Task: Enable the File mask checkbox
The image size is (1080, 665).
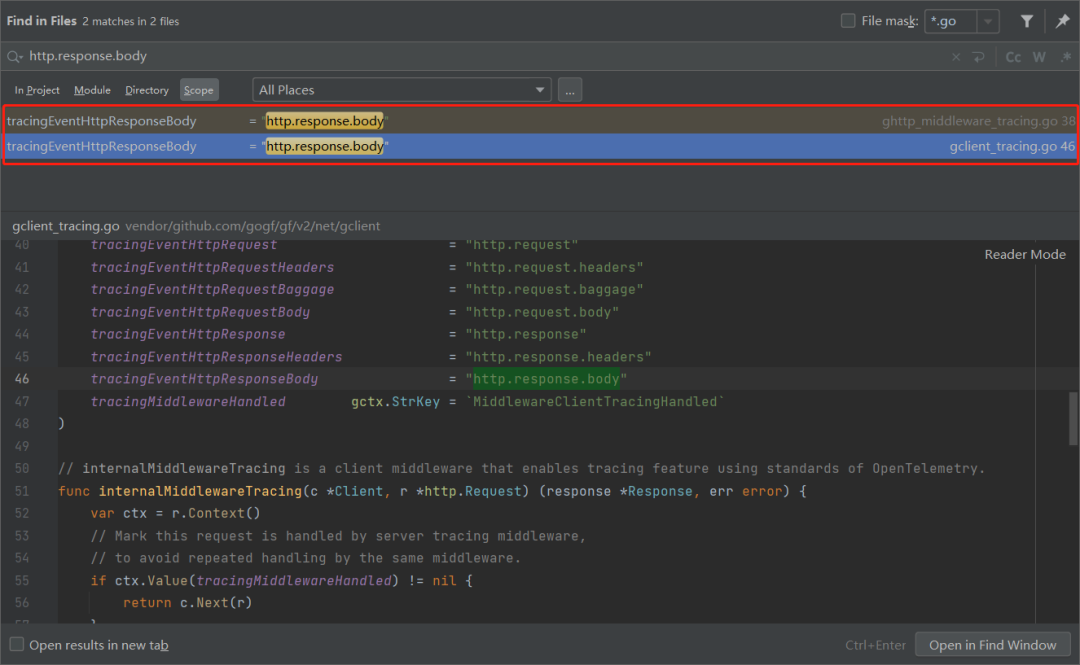Action: click(848, 21)
